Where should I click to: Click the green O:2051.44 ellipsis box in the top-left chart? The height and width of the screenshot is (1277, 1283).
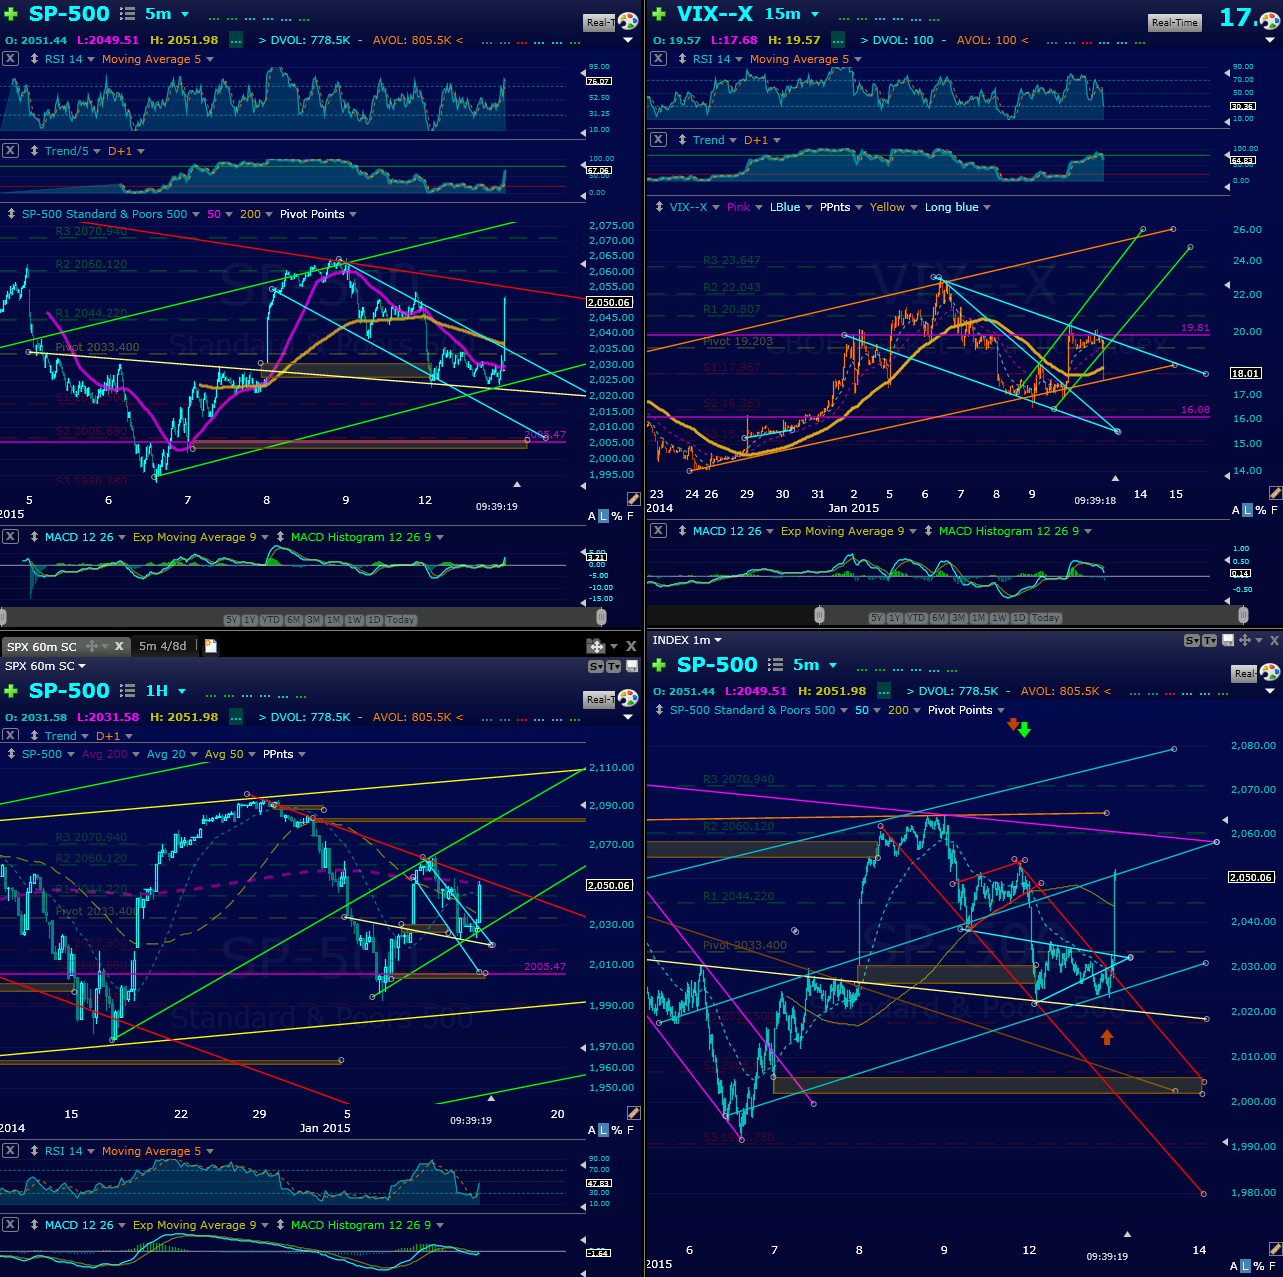coord(236,40)
